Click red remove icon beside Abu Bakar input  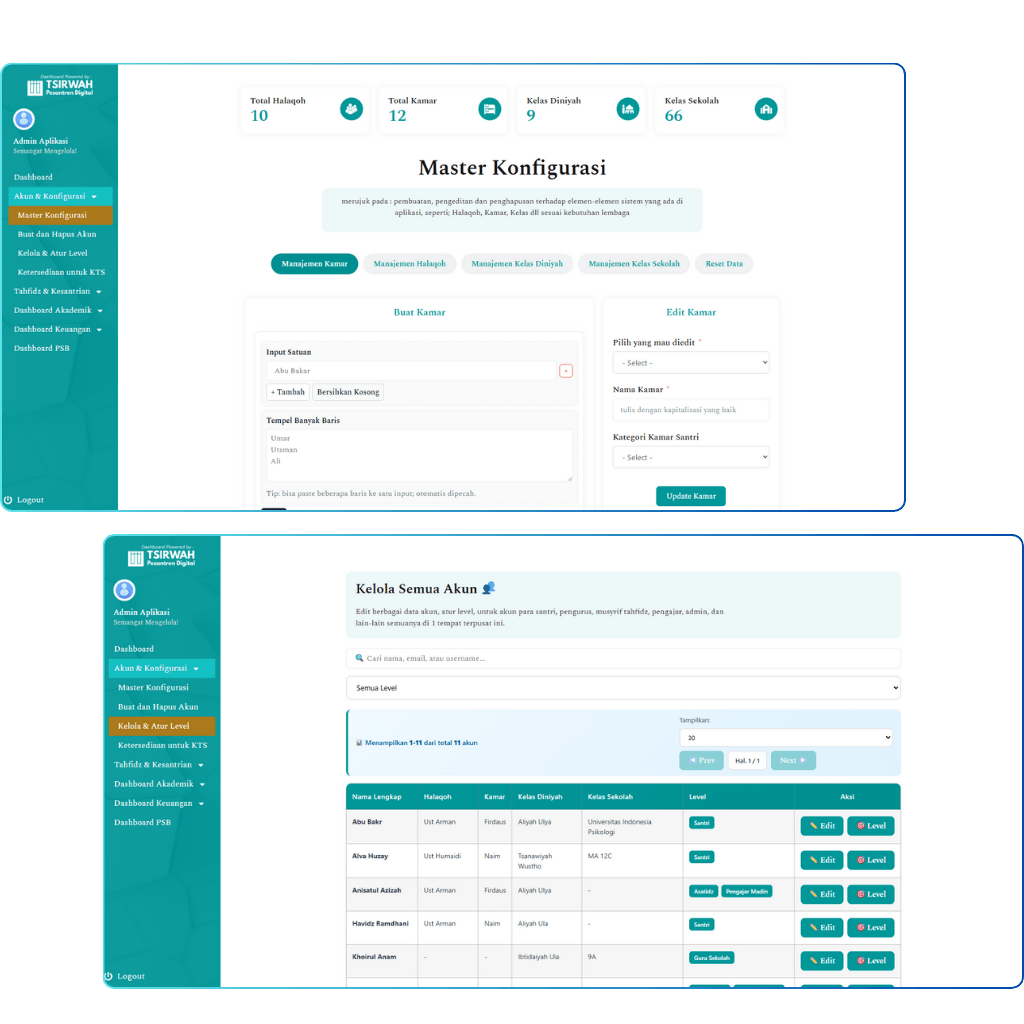[x=566, y=371]
